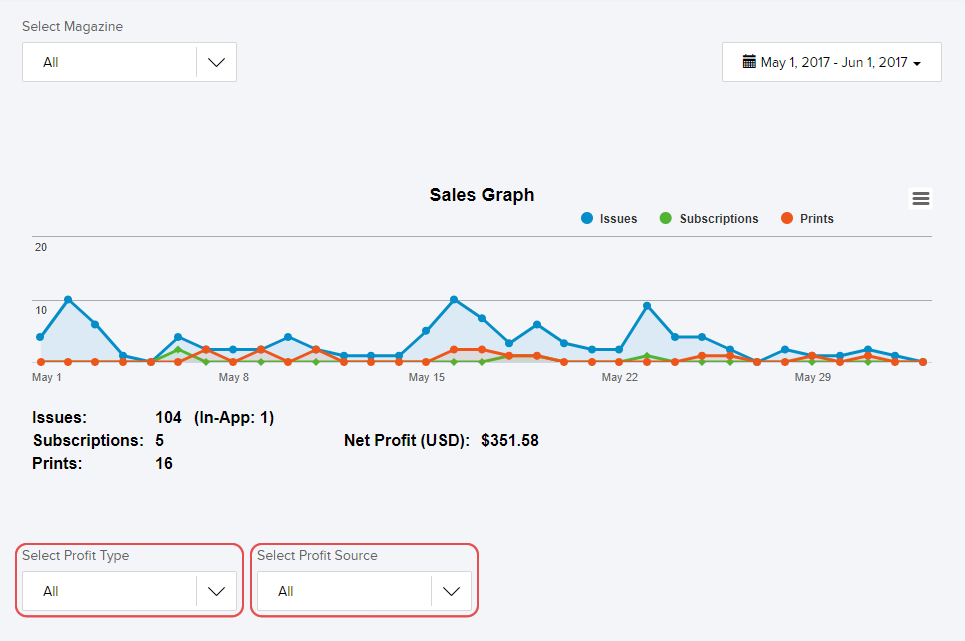Click the orange Prints legend dot
The width and height of the screenshot is (965, 641).
pyautogui.click(x=787, y=219)
